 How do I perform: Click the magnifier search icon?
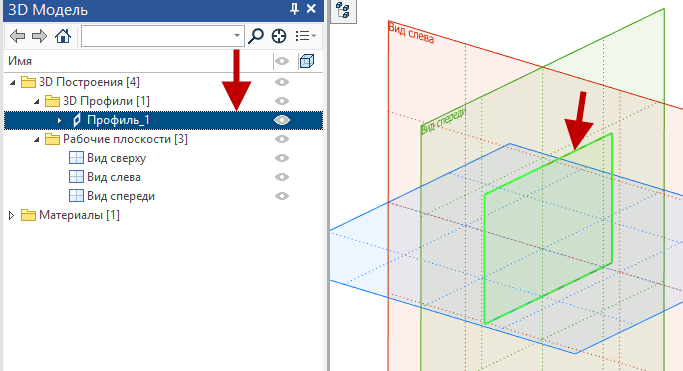click(x=256, y=36)
